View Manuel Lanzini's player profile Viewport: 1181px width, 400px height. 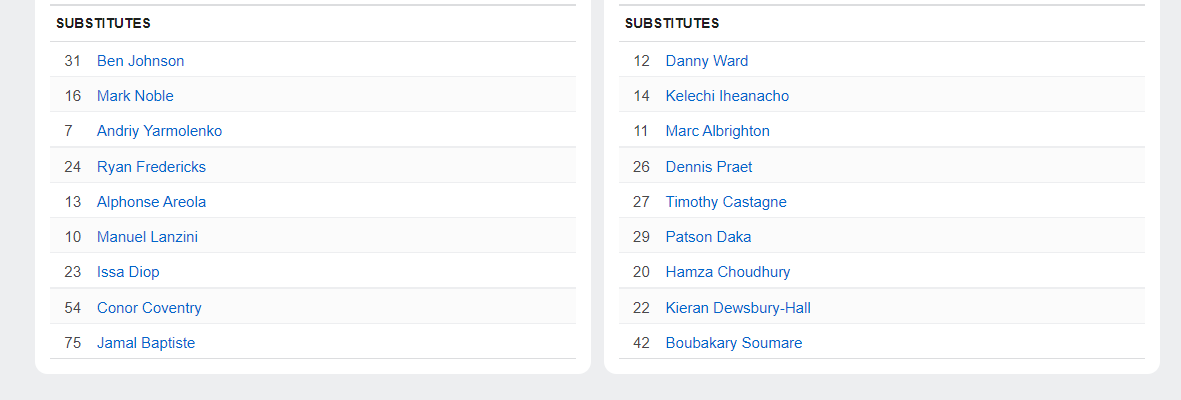point(147,237)
